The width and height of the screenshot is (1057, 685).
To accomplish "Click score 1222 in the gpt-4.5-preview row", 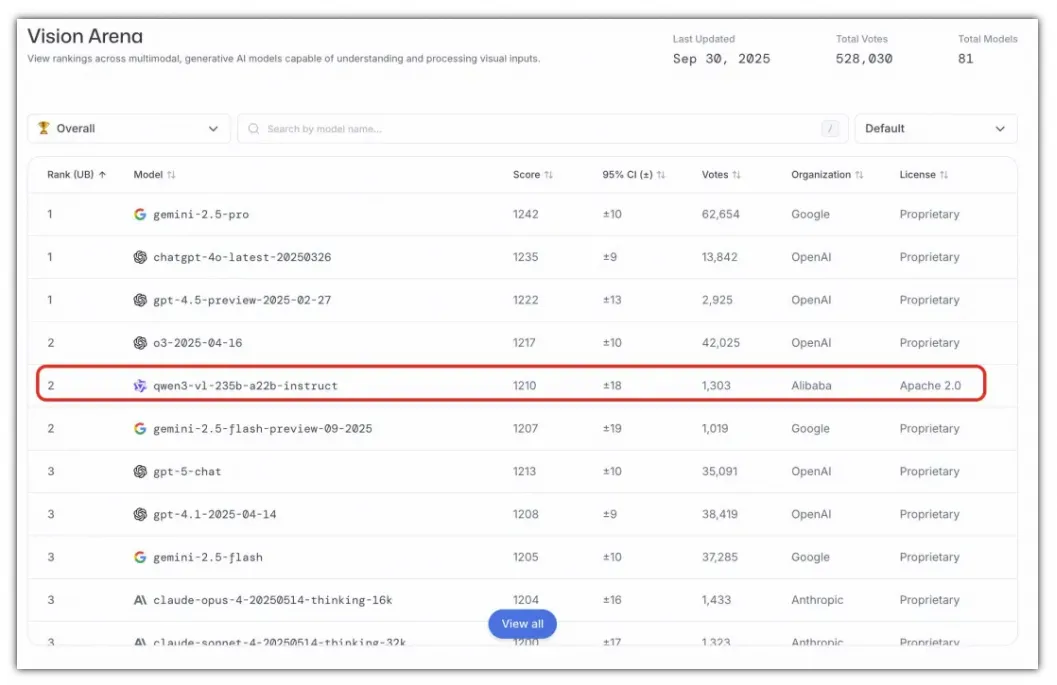I will (x=526, y=300).
